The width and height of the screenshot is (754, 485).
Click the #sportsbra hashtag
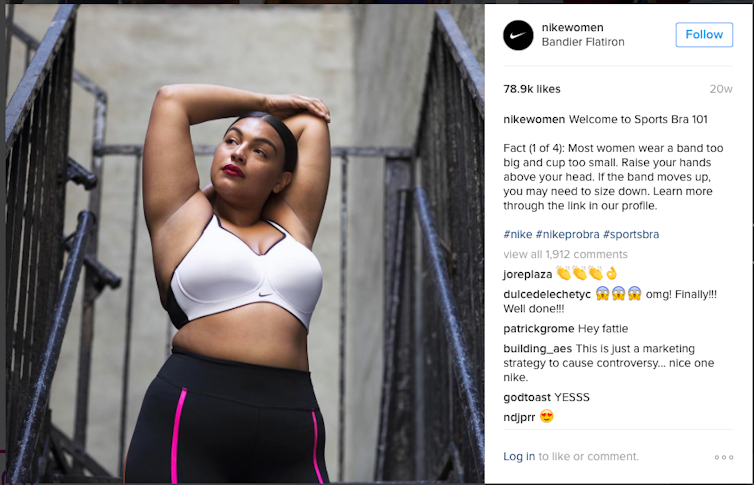click(x=631, y=234)
